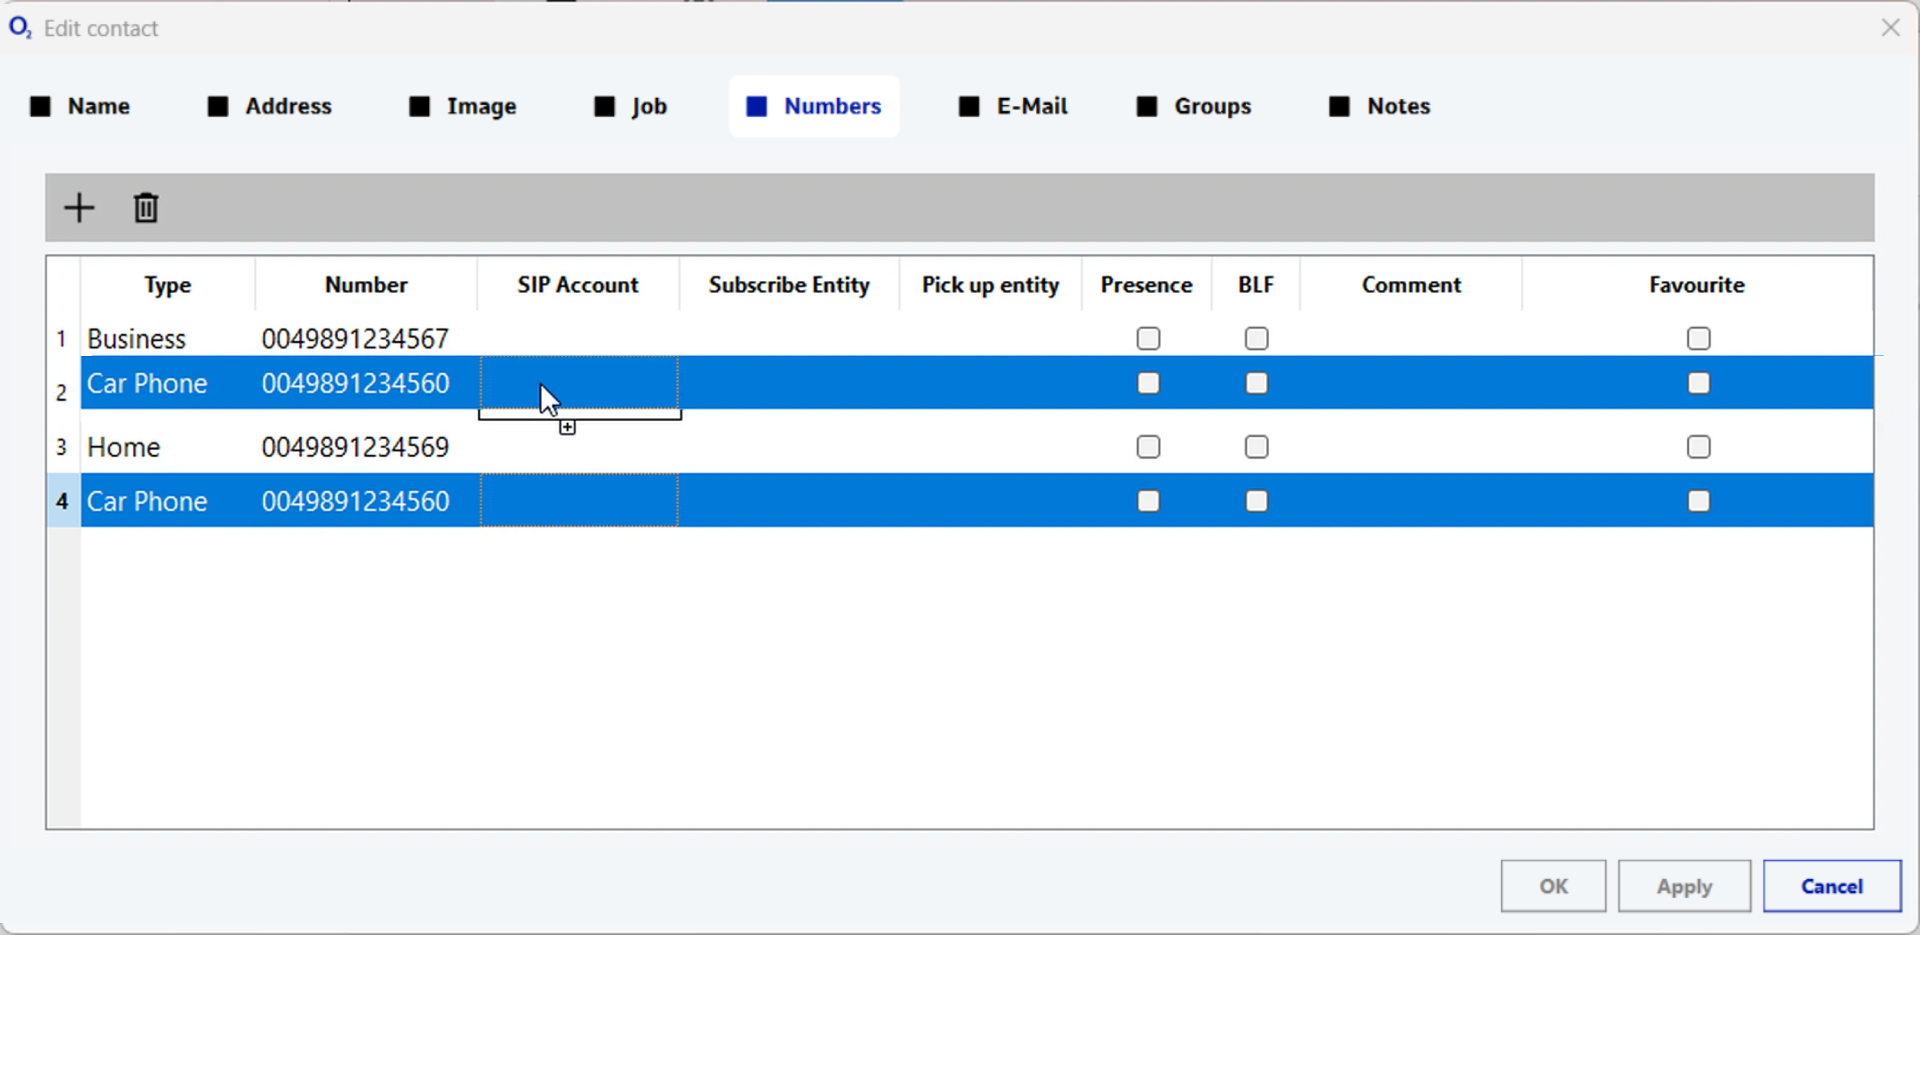The width and height of the screenshot is (1920, 1080).
Task: Click the Cancel button
Action: point(1831,886)
